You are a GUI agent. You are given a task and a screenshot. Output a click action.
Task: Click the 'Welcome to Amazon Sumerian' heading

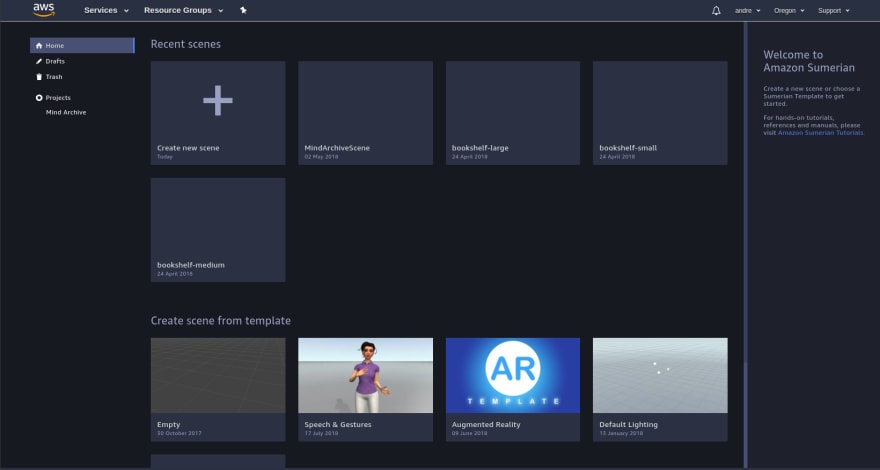click(x=809, y=61)
